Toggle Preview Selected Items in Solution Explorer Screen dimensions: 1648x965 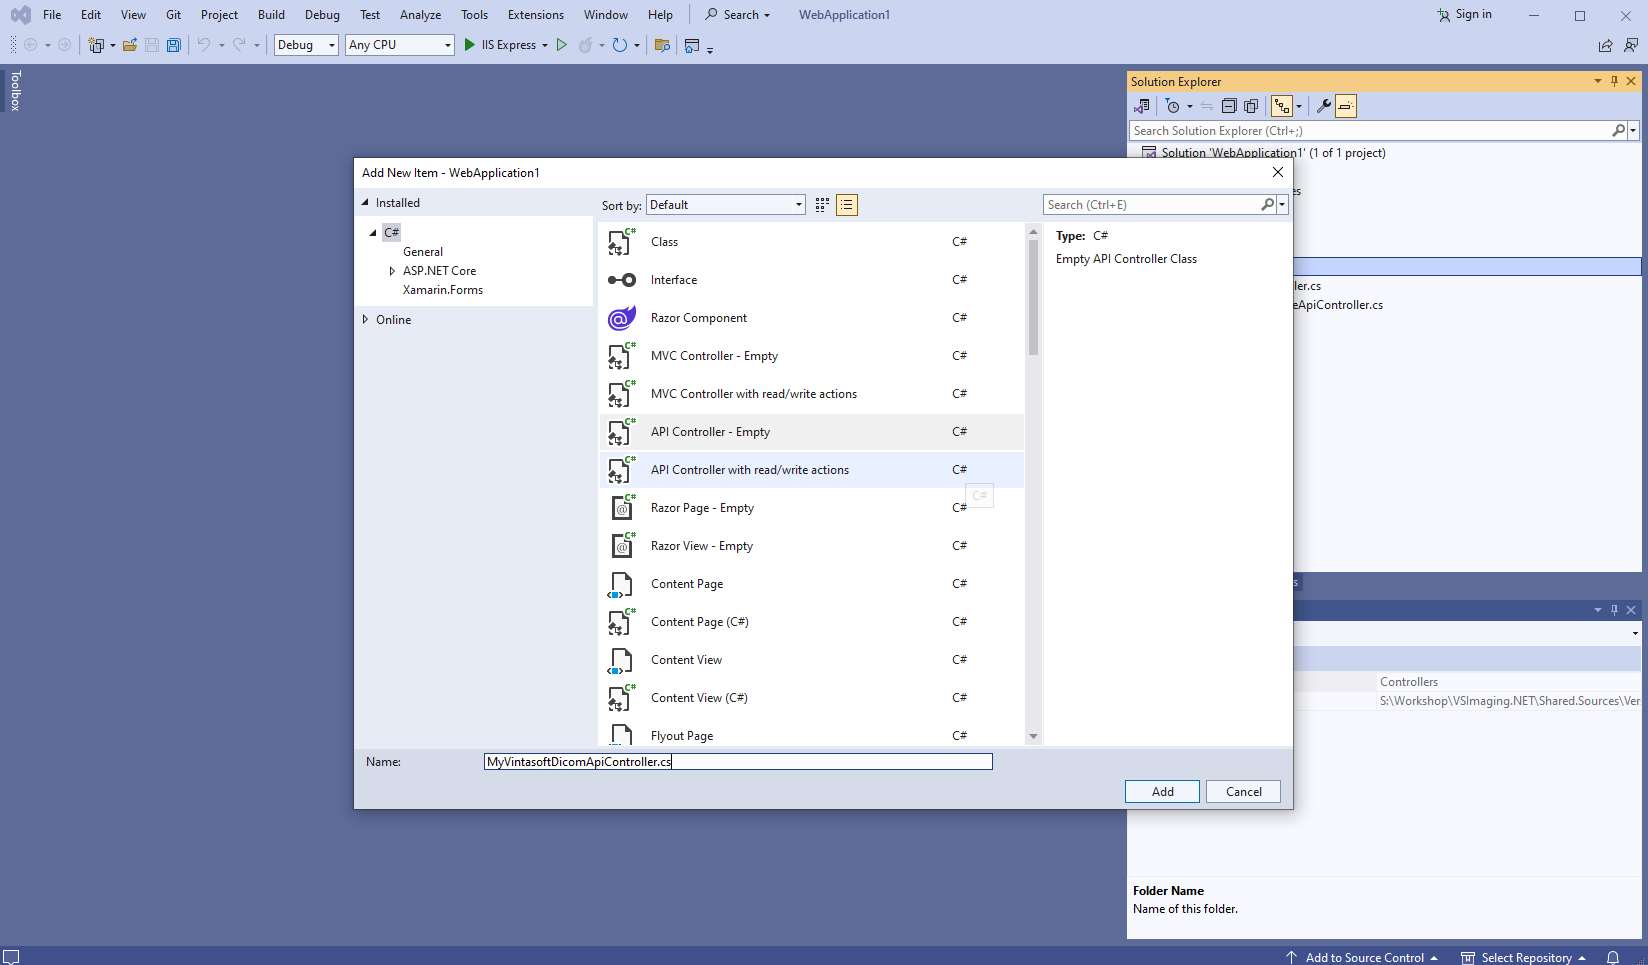click(x=1346, y=106)
